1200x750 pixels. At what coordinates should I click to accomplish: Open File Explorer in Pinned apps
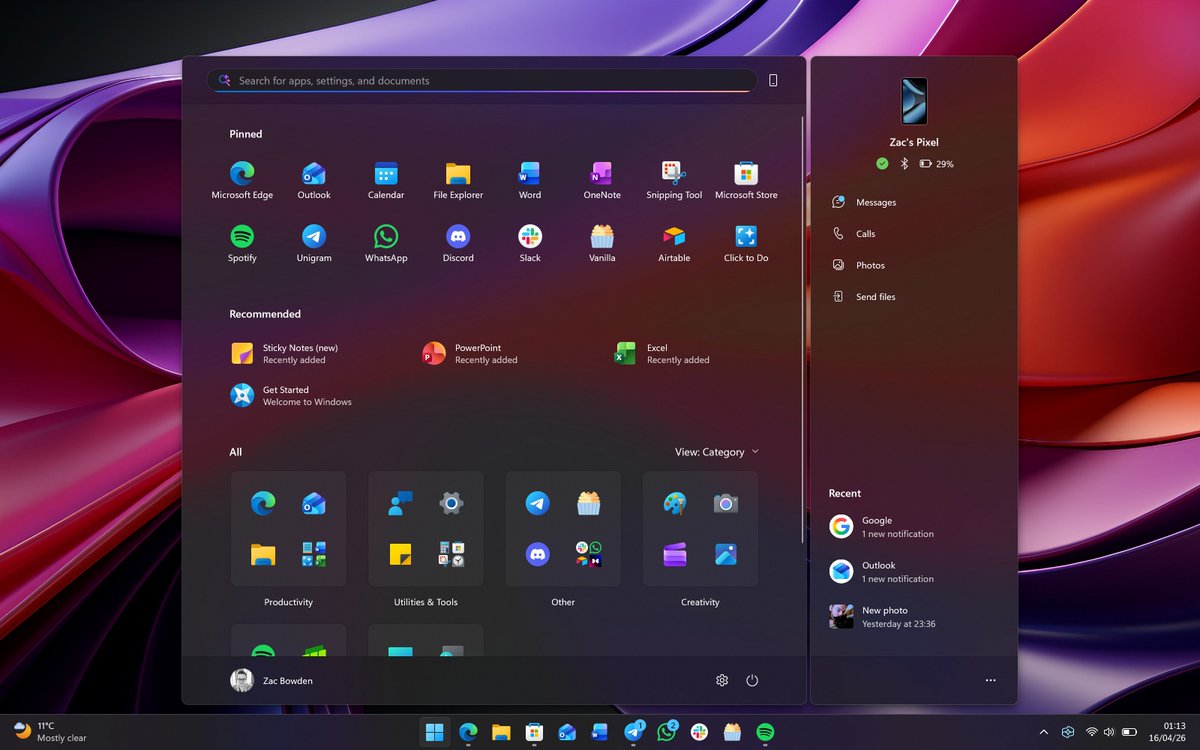(458, 180)
